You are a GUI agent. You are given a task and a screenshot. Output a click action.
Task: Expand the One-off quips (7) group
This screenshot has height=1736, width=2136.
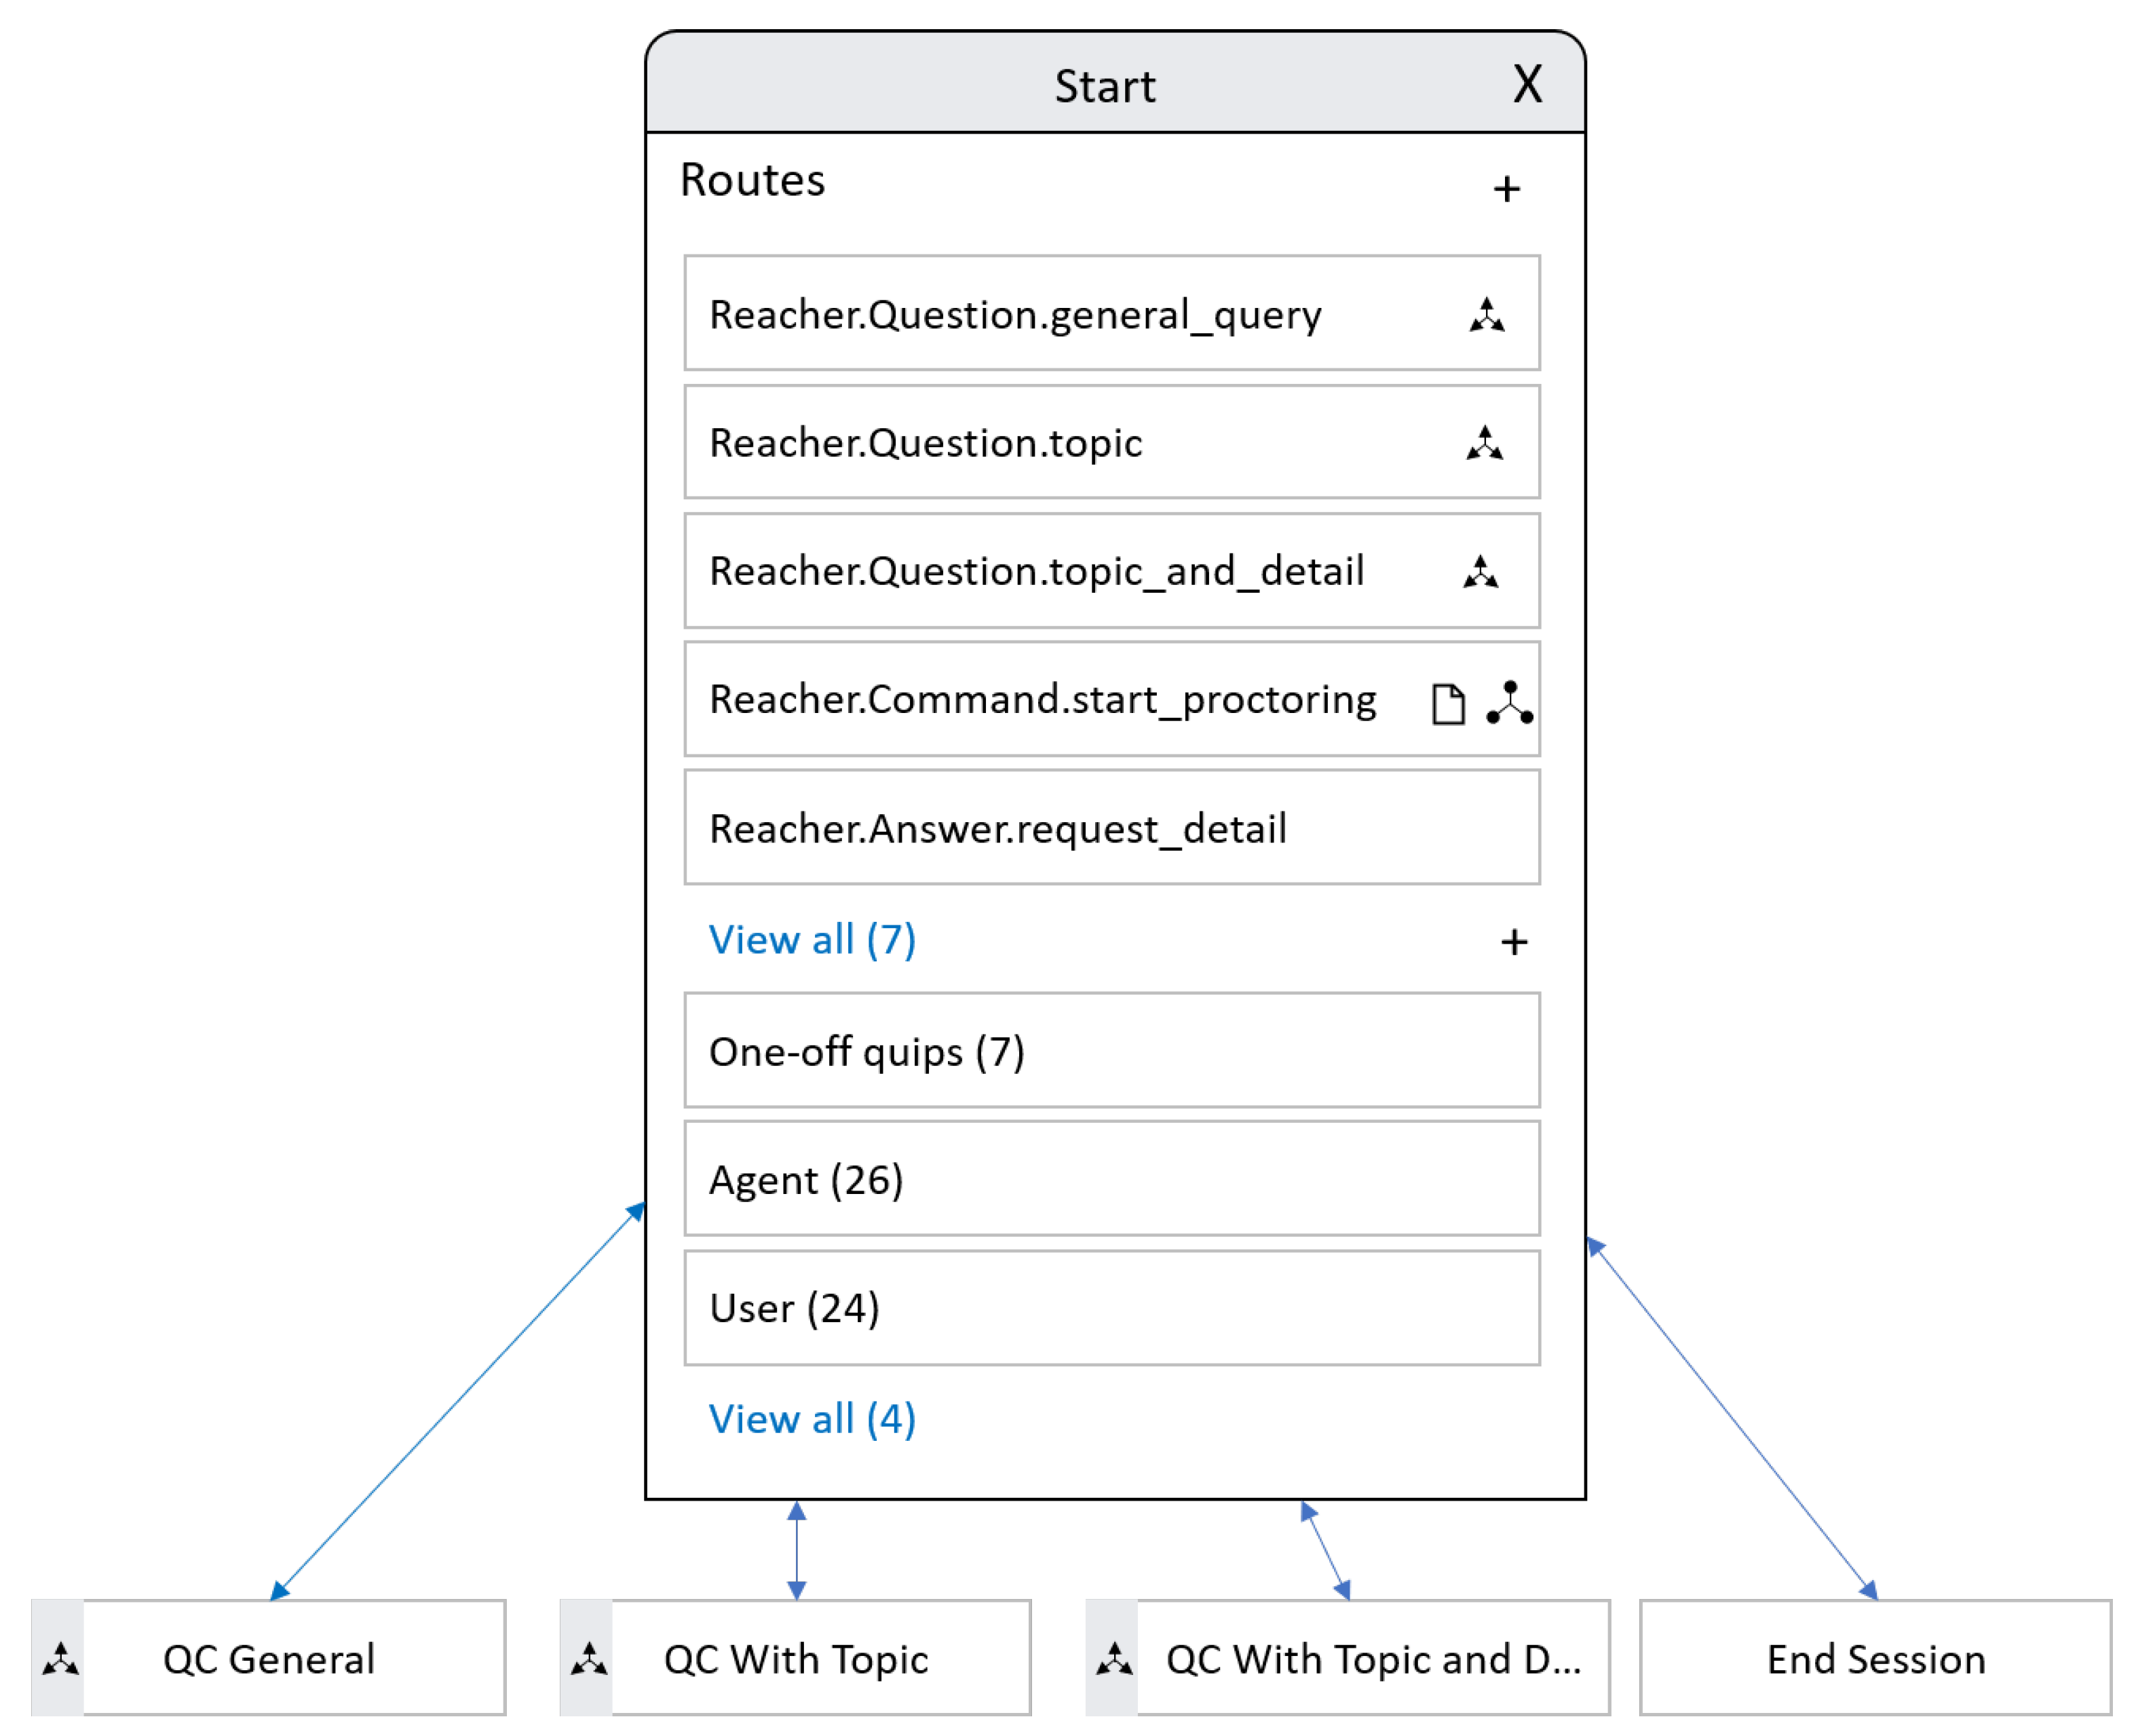pos(1110,1051)
